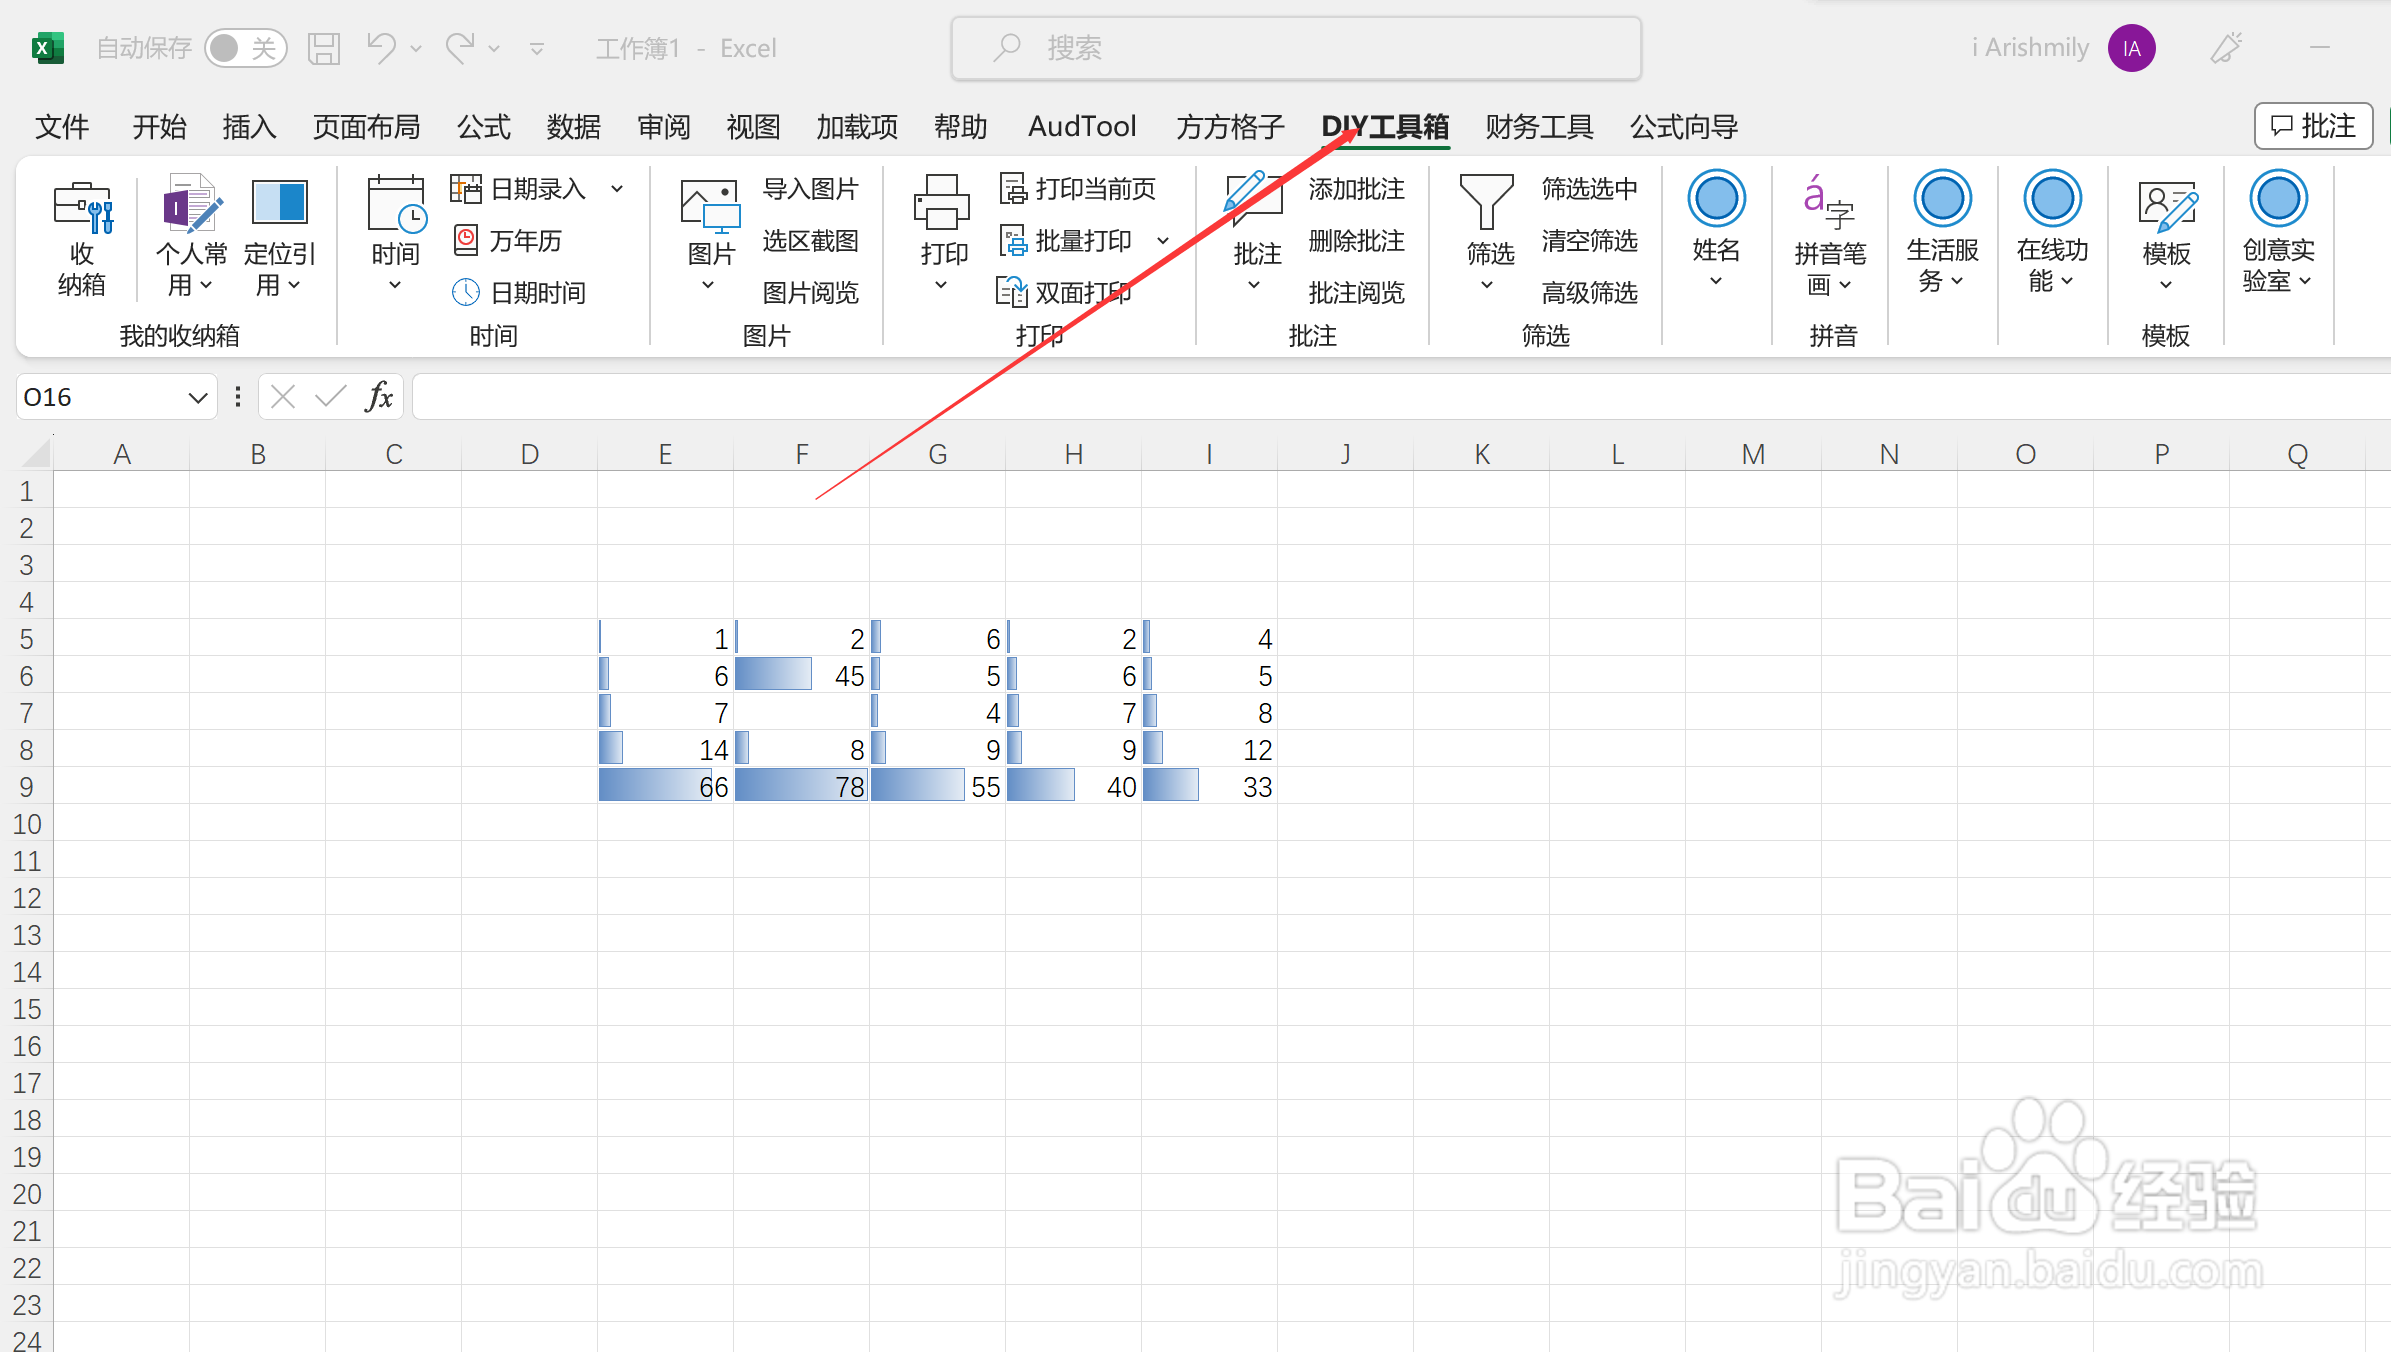Open the 财务工具 ribbon tab
Screen dimensions: 2391x1352
1538,126
